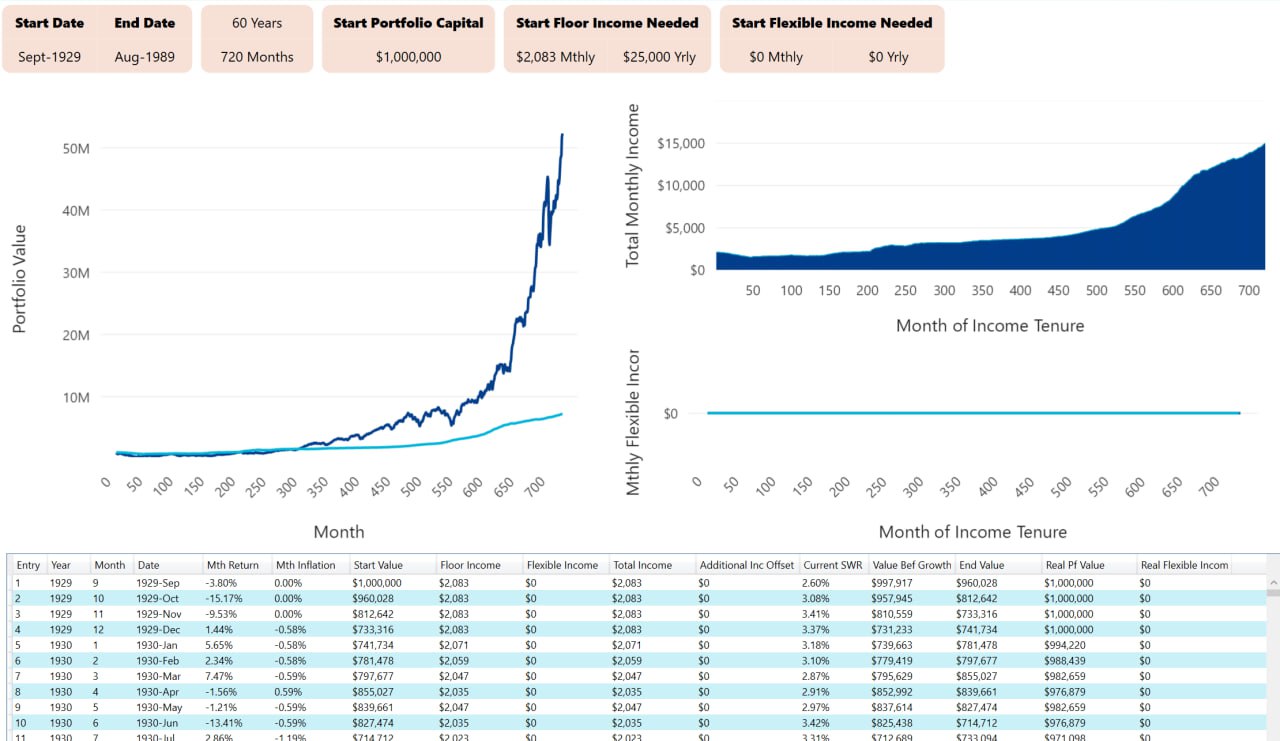This screenshot has width=1280, height=741.
Task: Select the 1929-Oct row in the table
Action: (x=158, y=598)
